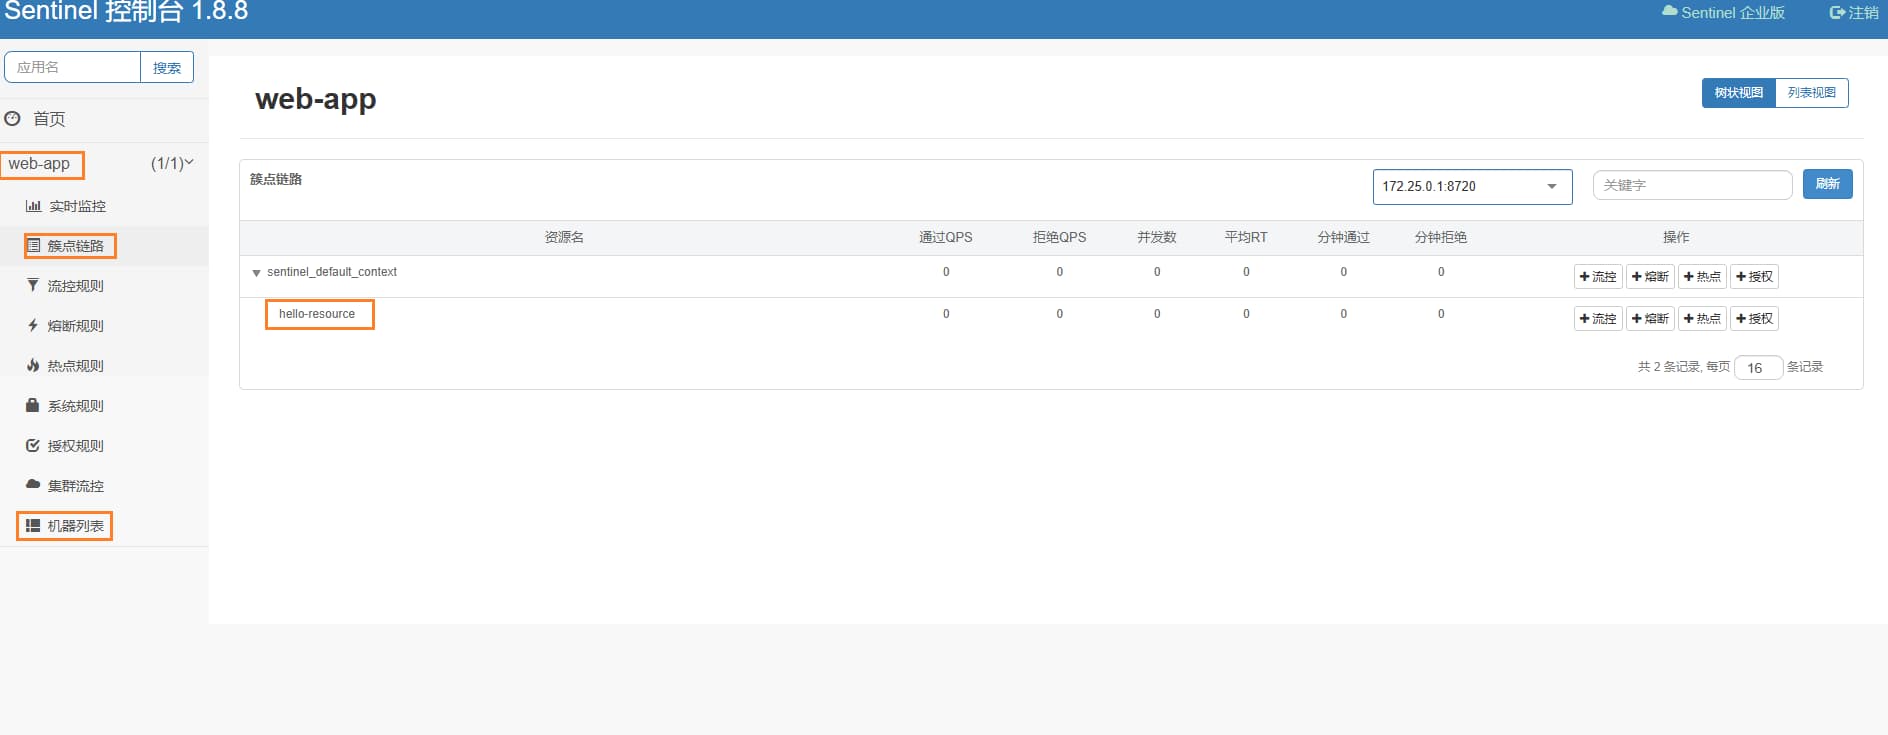Add 流控 rule for hello-resource

1598,319
